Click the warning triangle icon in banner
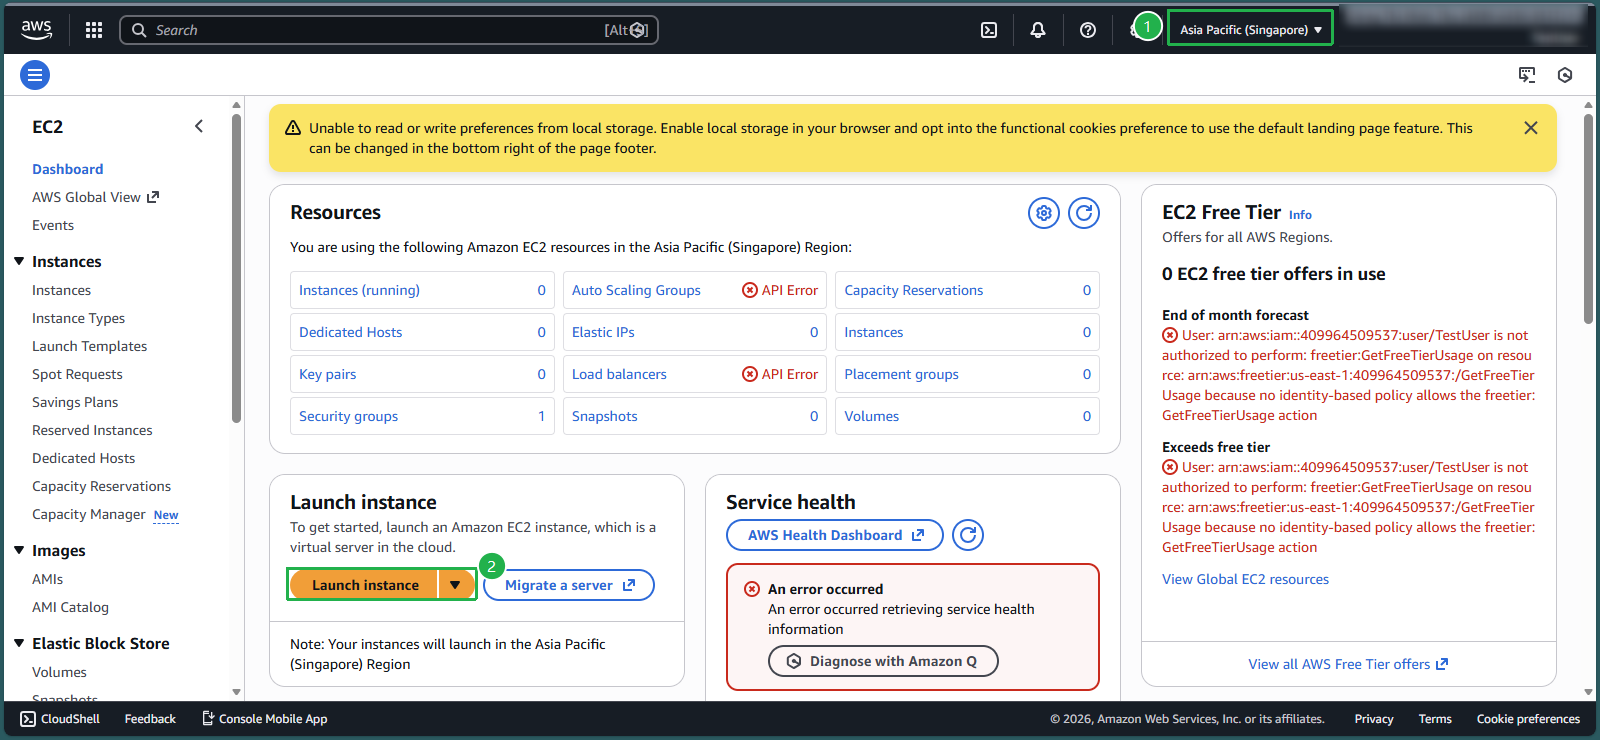This screenshot has height=740, width=1600. click(x=293, y=128)
